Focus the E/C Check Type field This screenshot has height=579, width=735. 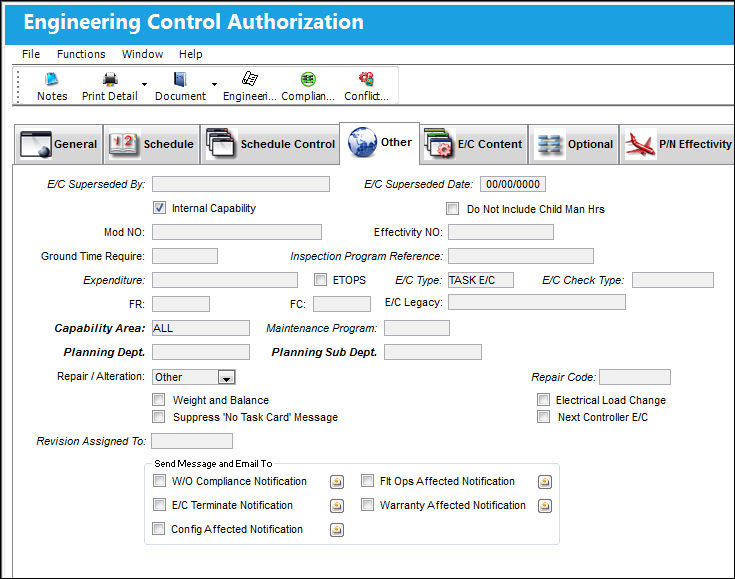click(673, 280)
